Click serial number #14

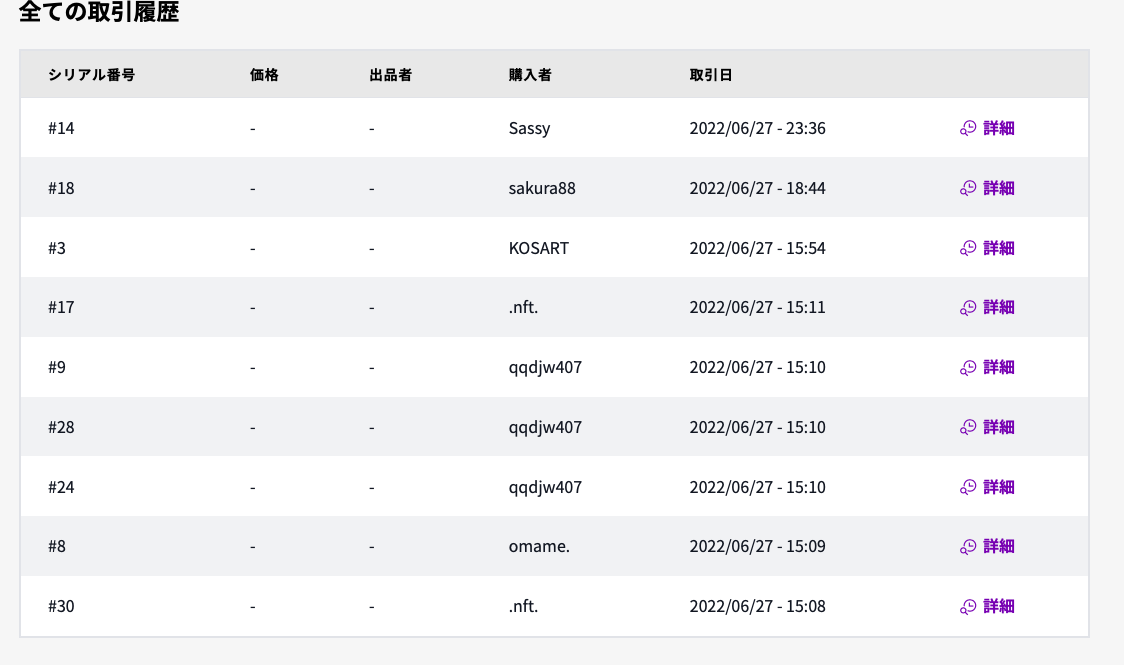61,128
